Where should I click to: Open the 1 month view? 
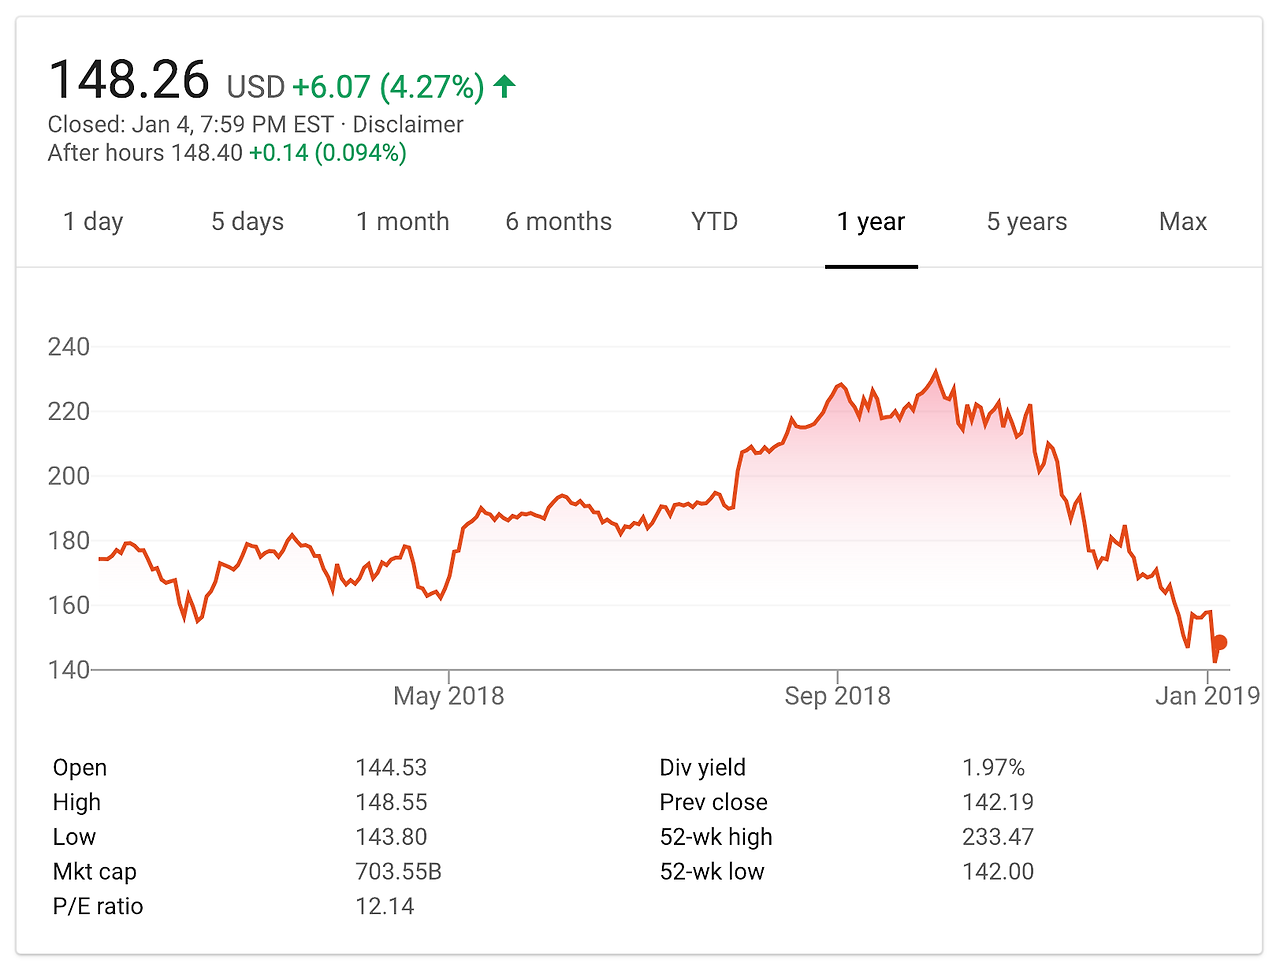[x=403, y=222]
